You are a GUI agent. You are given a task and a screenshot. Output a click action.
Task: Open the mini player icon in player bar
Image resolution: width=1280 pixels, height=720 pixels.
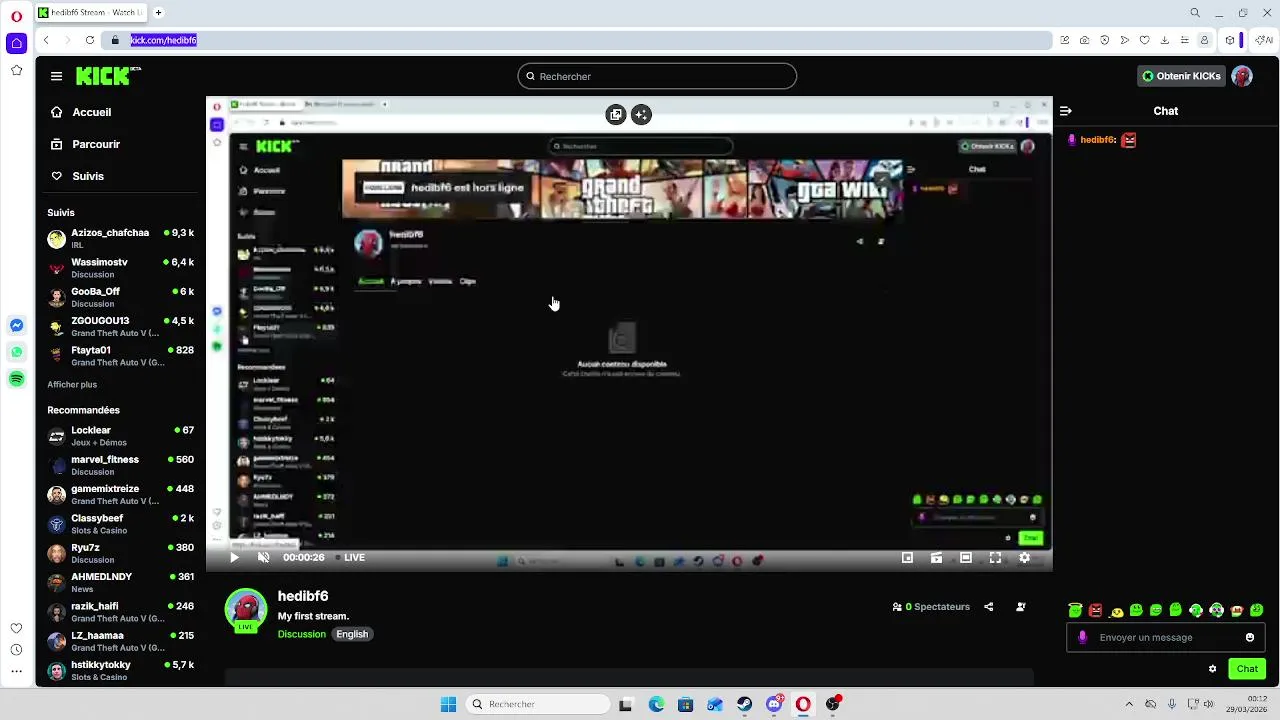pos(907,558)
